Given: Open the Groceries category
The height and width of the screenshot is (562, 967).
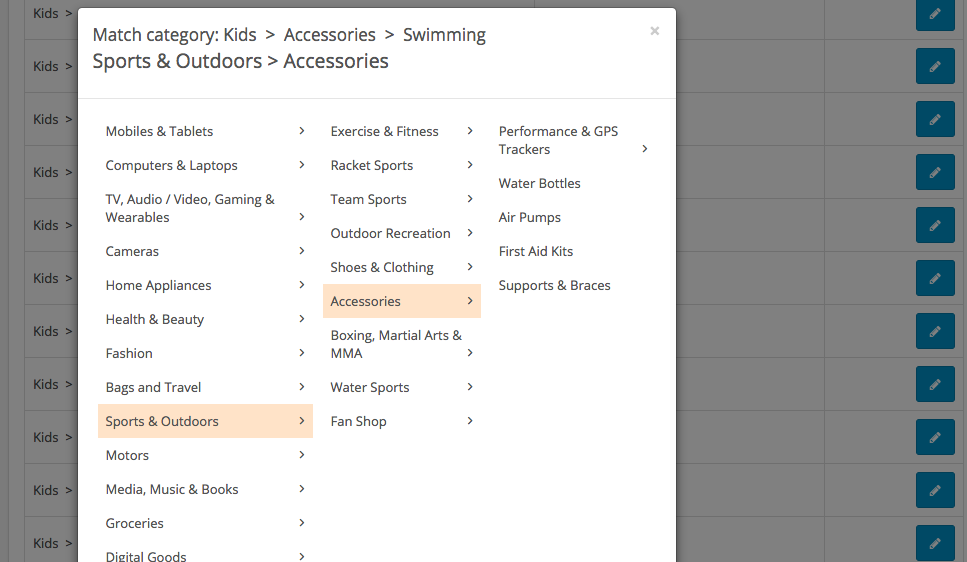Looking at the screenshot, I should (135, 523).
